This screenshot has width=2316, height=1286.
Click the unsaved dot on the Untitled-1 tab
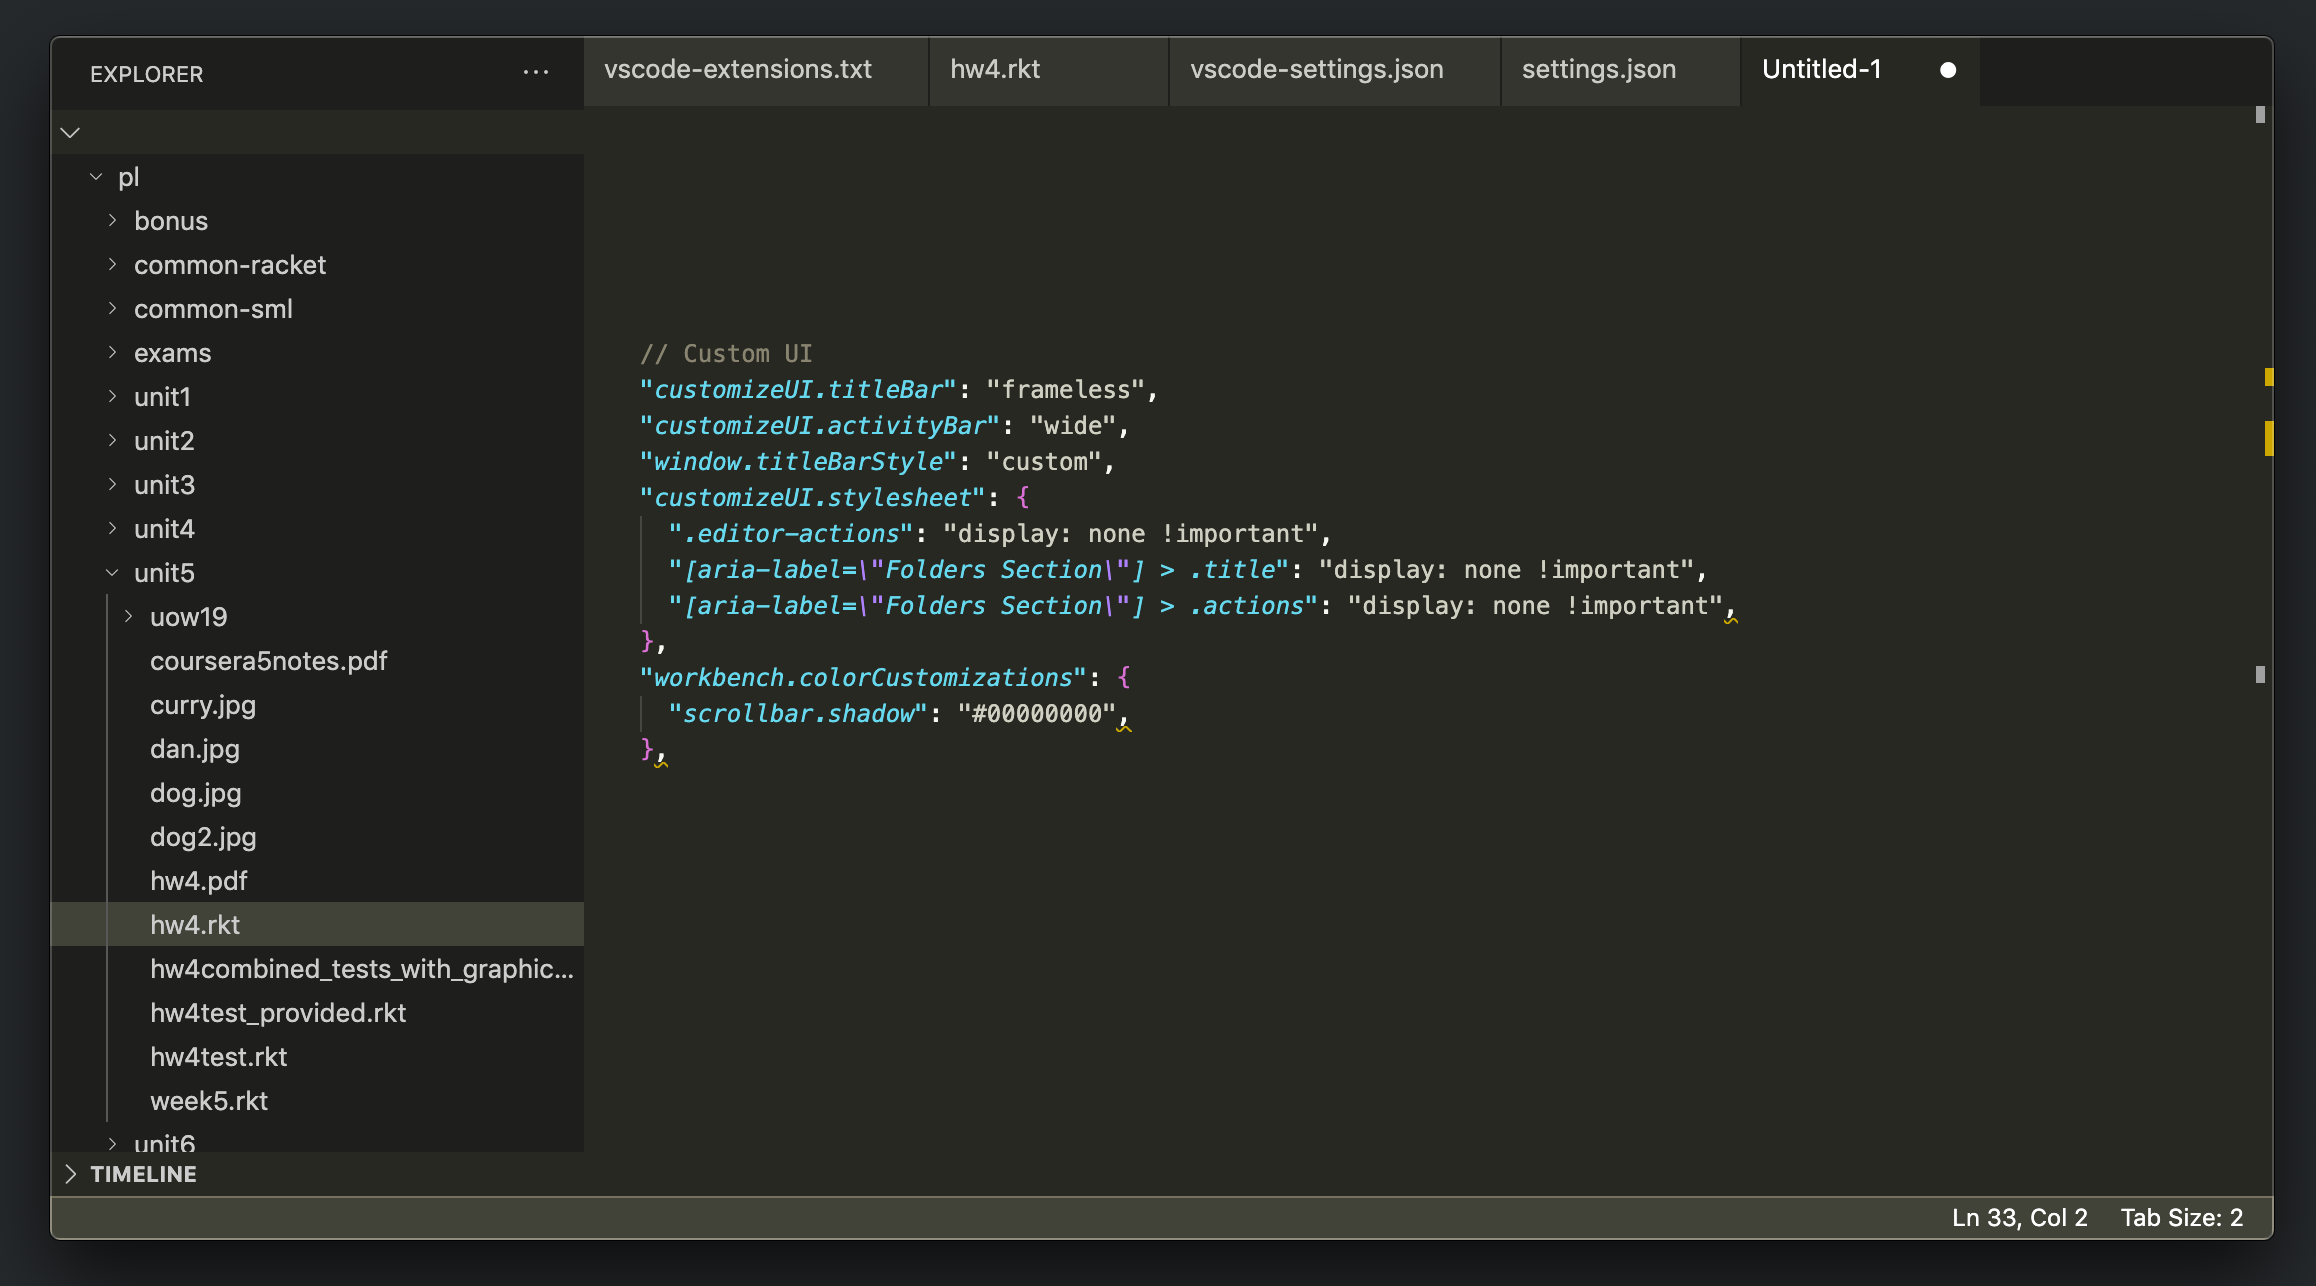tap(1947, 70)
